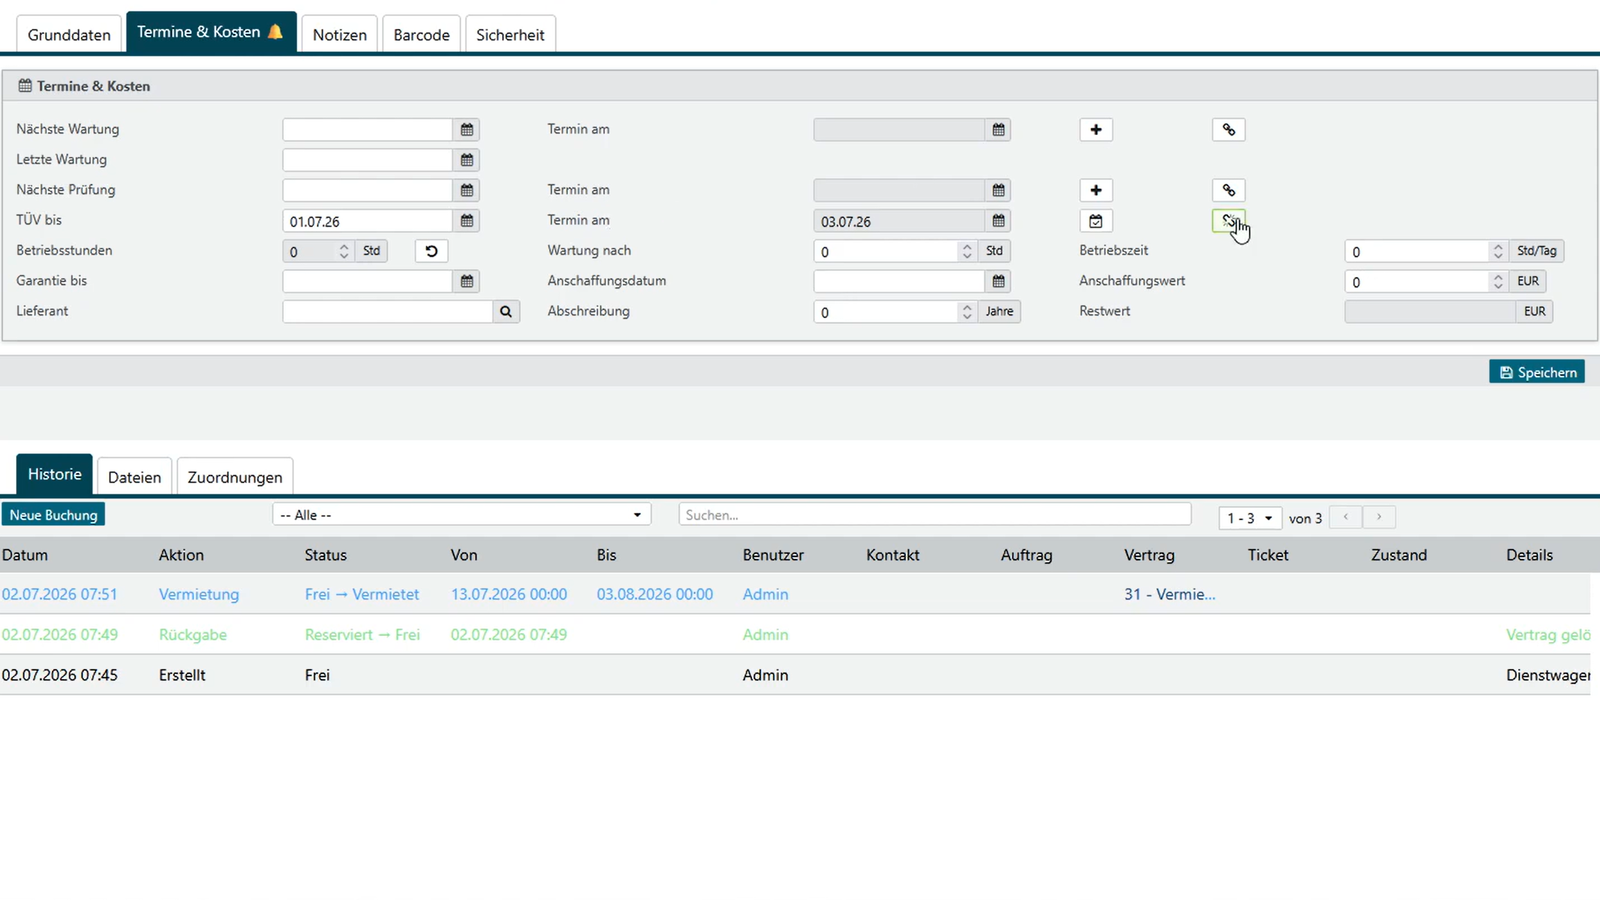Viewport: 1600px width, 900px height.
Task: Open contract link '31 - Vermie...'
Action: tap(1170, 594)
